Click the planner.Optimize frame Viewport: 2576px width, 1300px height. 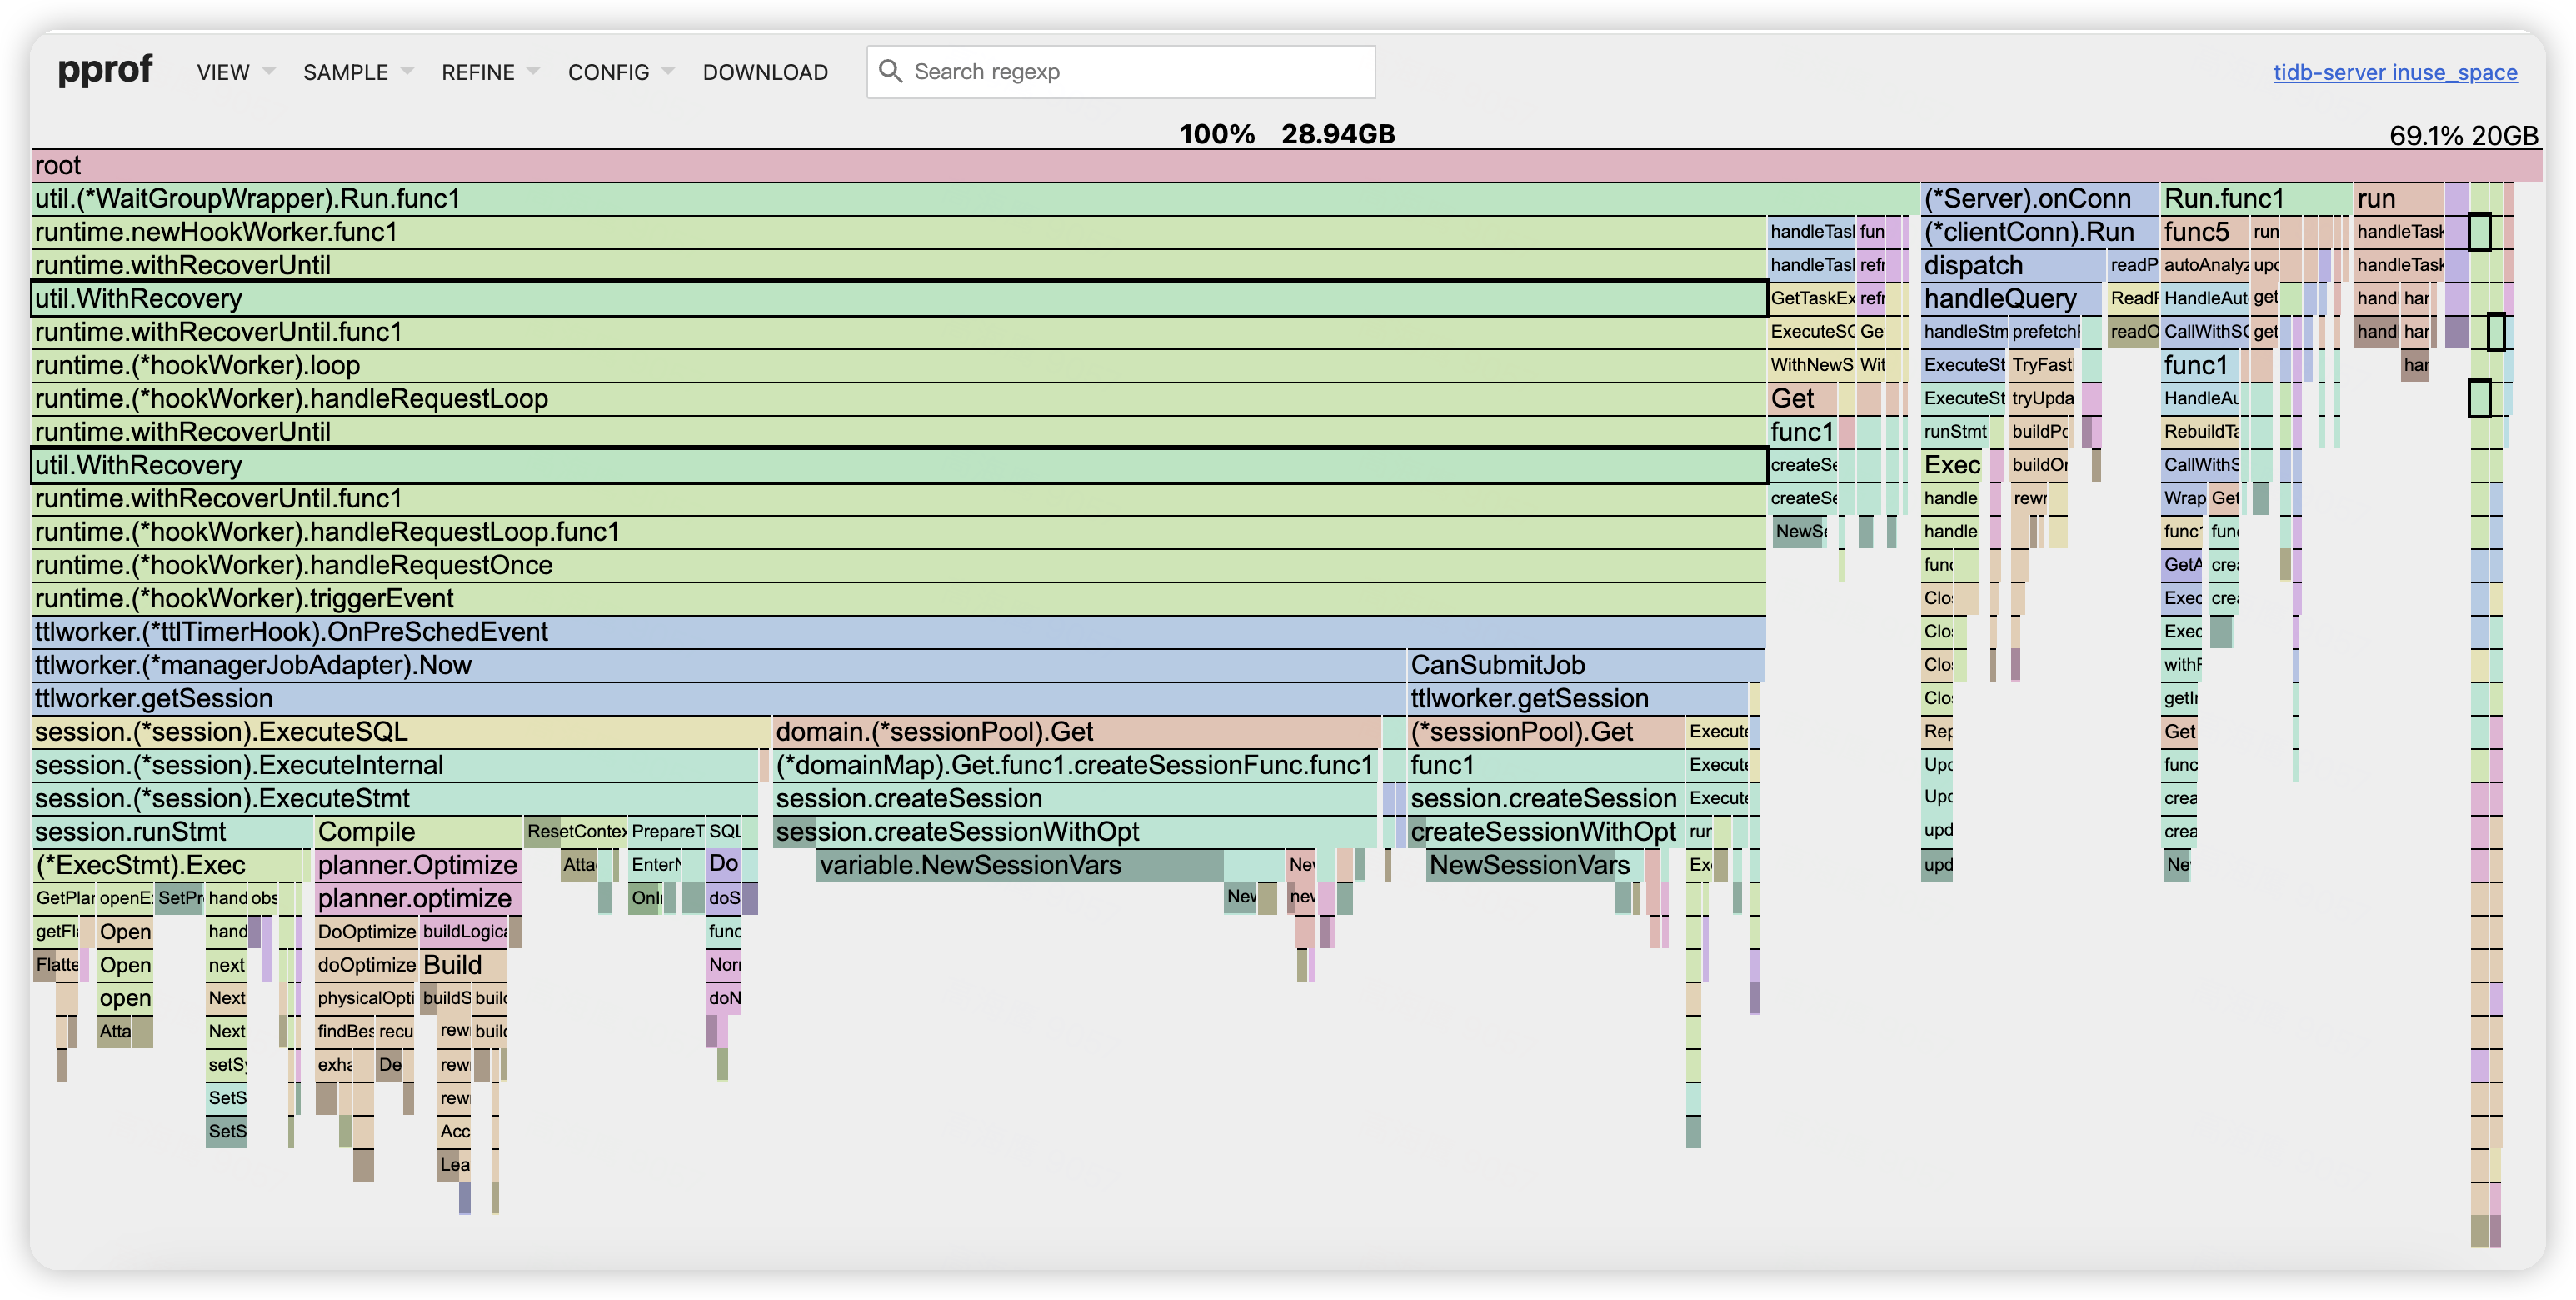tap(417, 865)
